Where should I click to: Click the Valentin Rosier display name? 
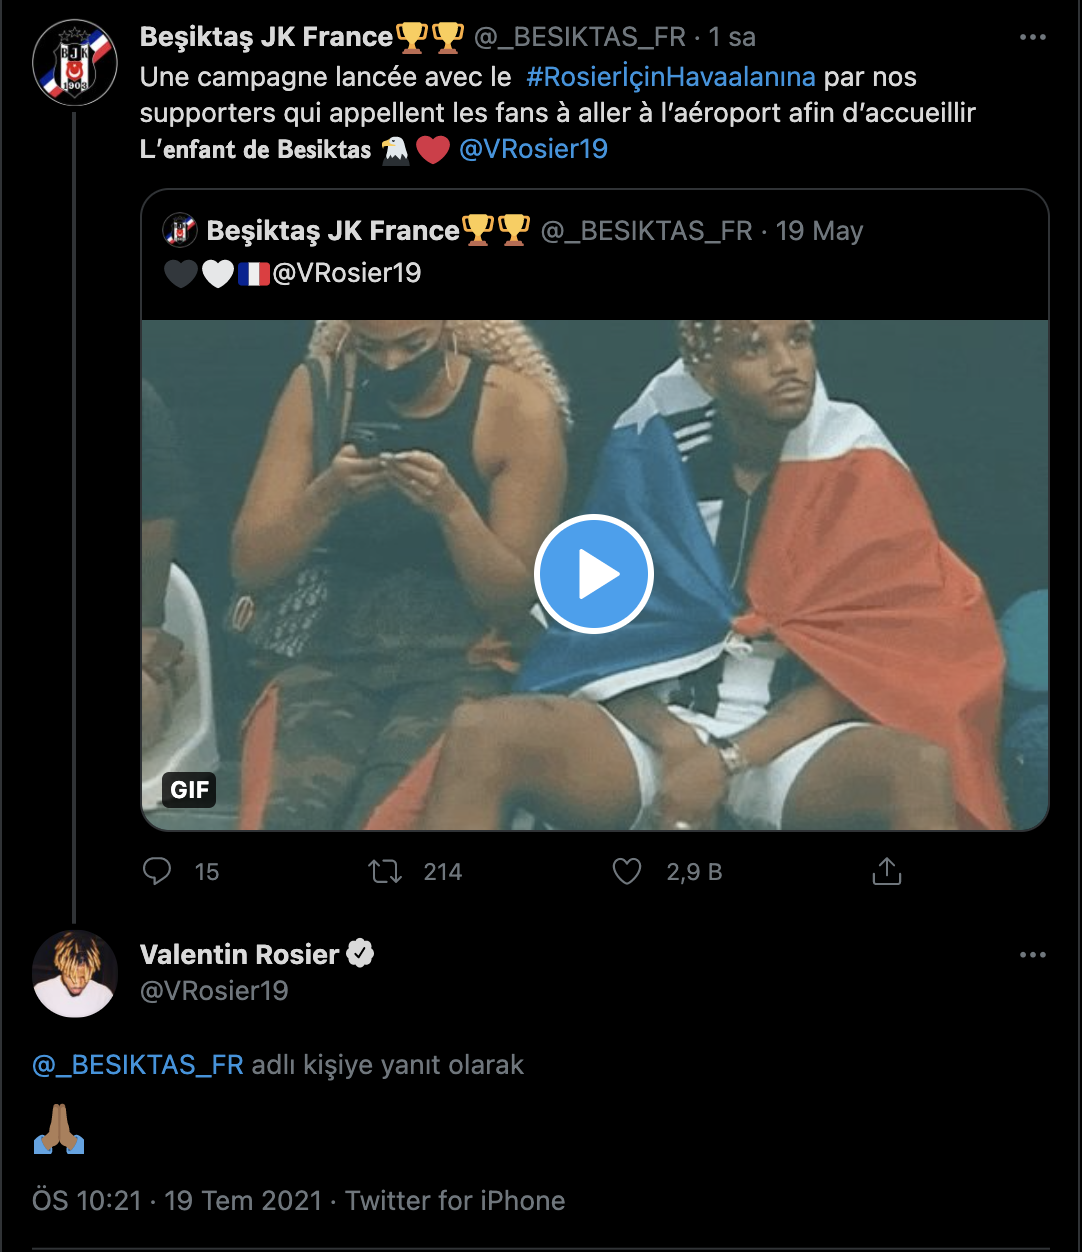point(240,955)
